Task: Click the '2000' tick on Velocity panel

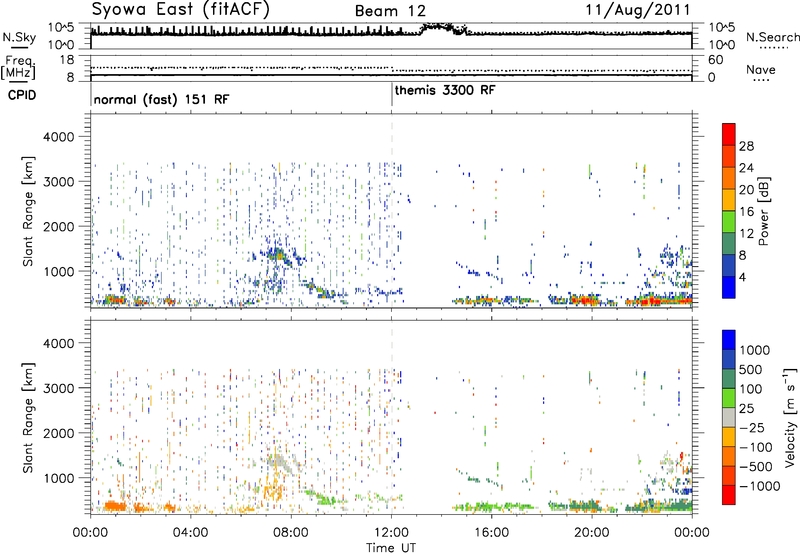Action: 58,433
